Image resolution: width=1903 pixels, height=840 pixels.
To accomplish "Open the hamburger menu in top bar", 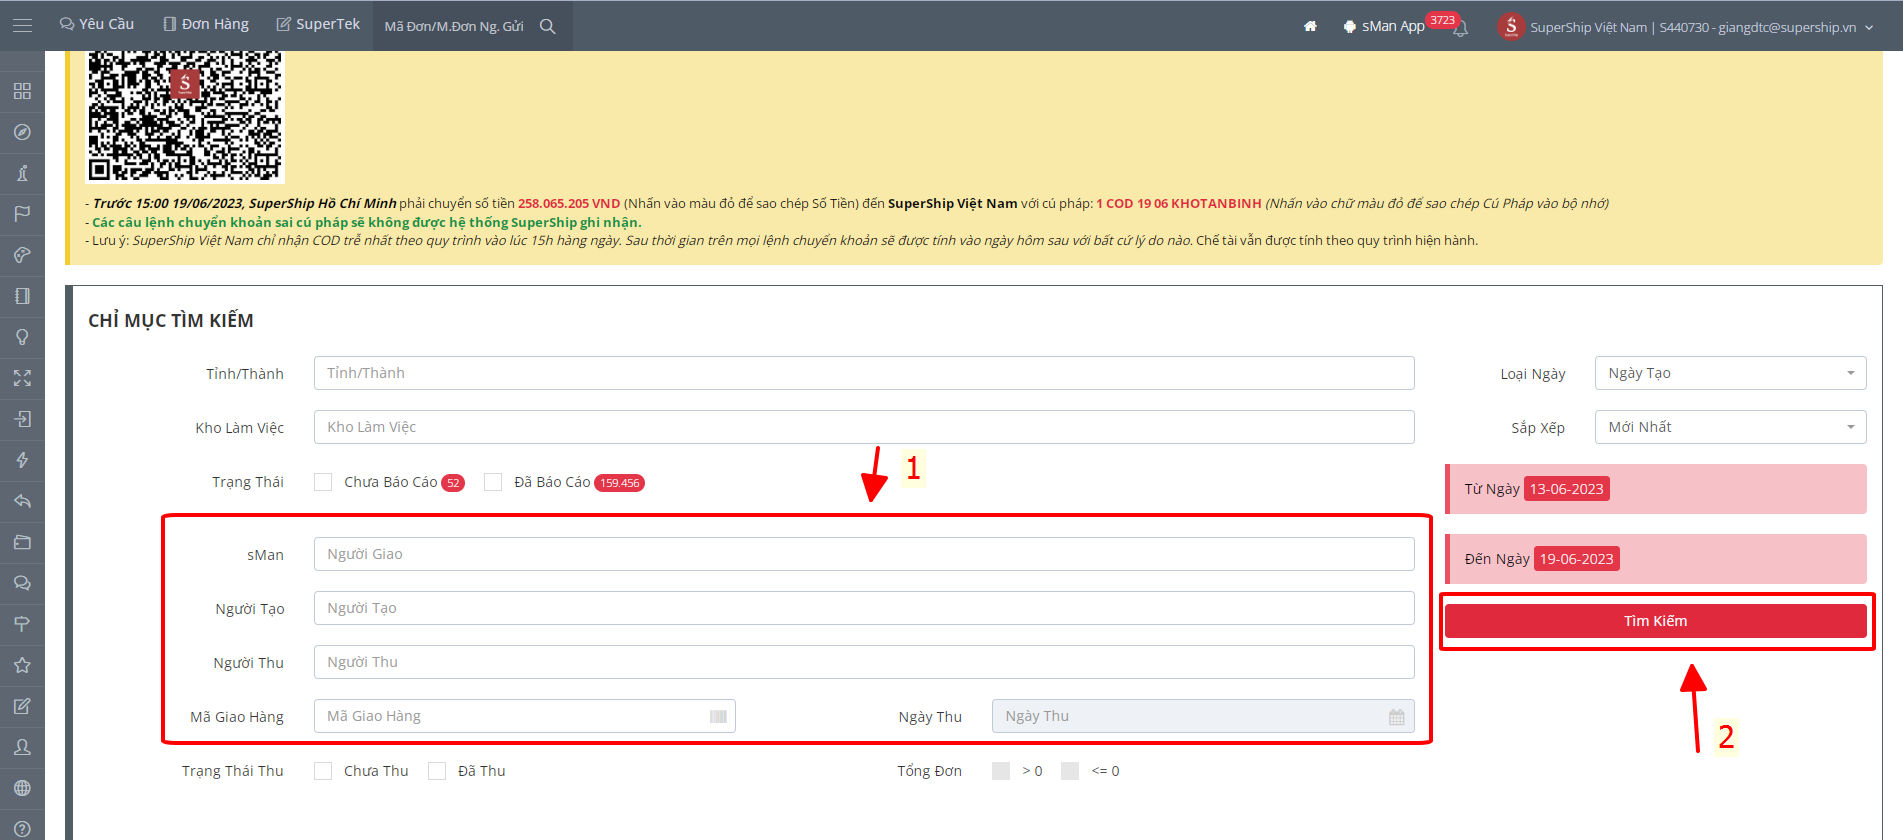I will 22,25.
